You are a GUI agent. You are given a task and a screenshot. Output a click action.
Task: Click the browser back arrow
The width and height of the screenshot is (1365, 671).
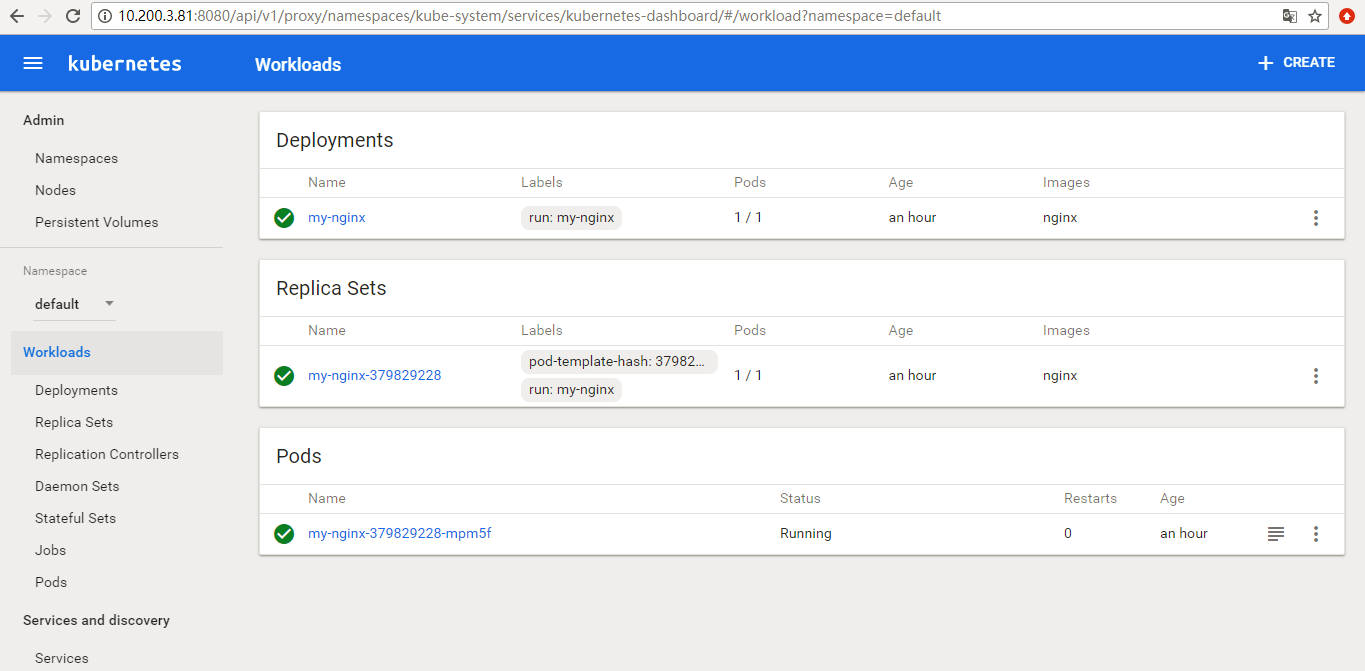point(17,16)
